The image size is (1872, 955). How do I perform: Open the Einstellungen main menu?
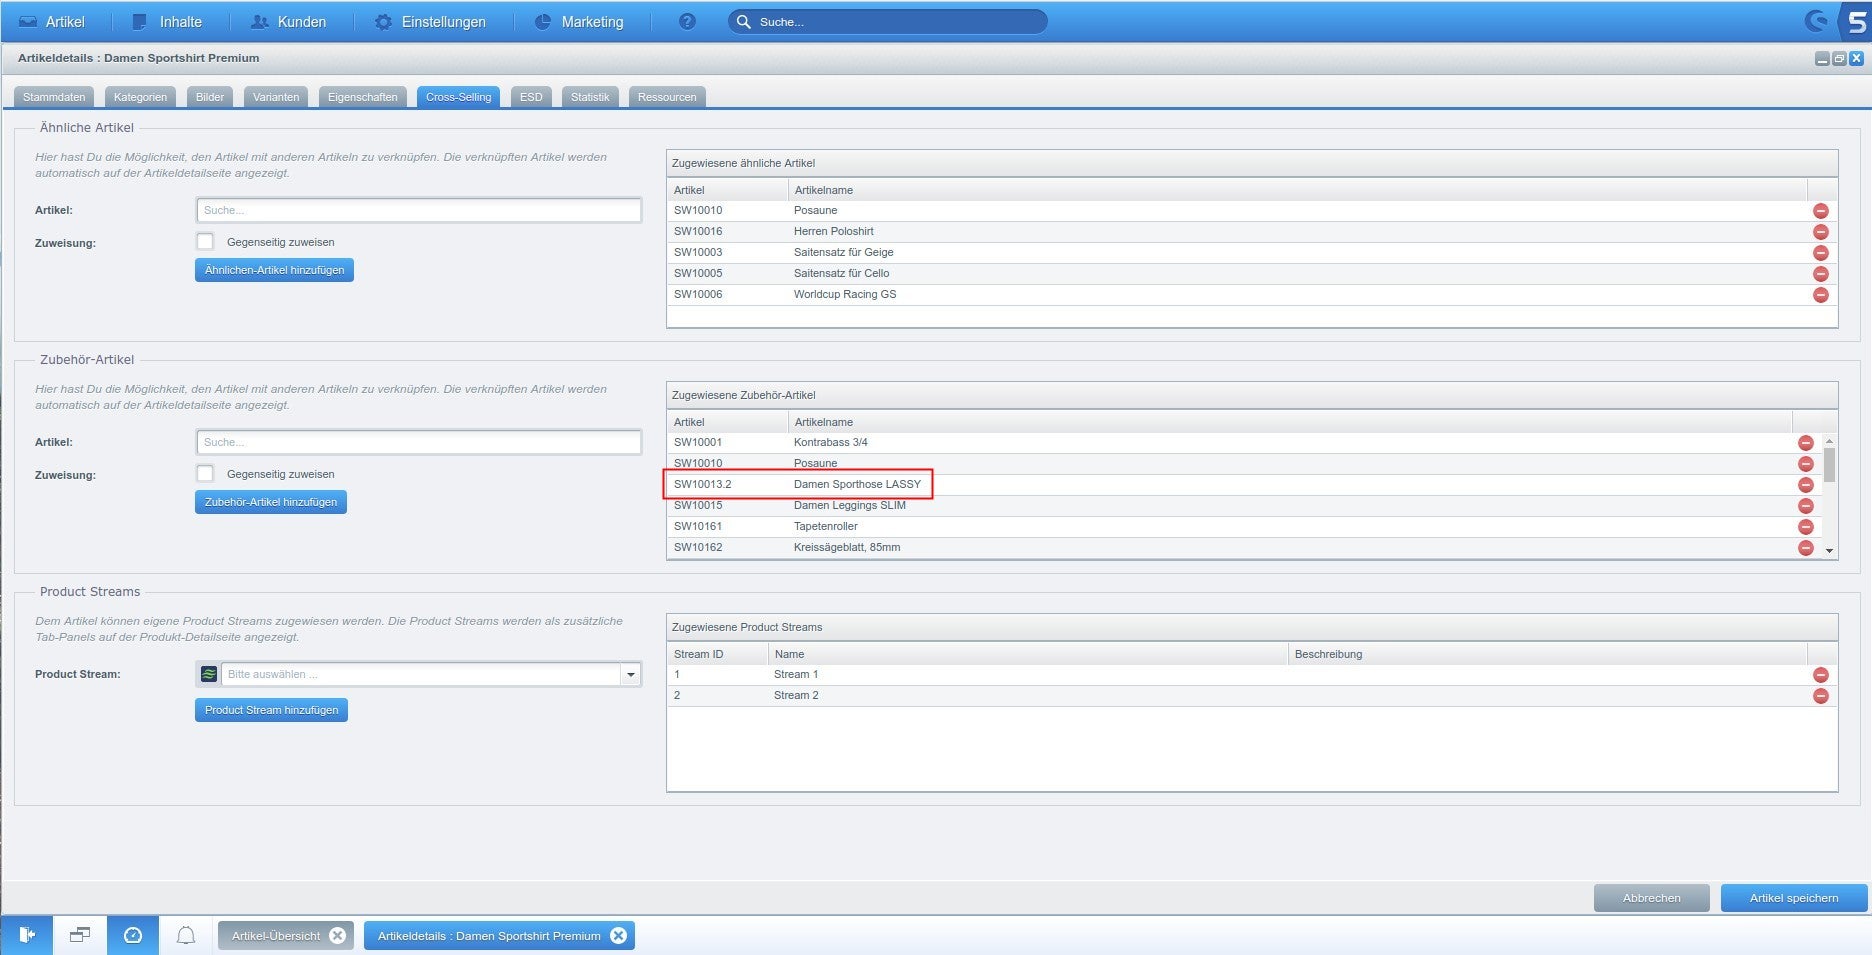pyautogui.click(x=430, y=21)
